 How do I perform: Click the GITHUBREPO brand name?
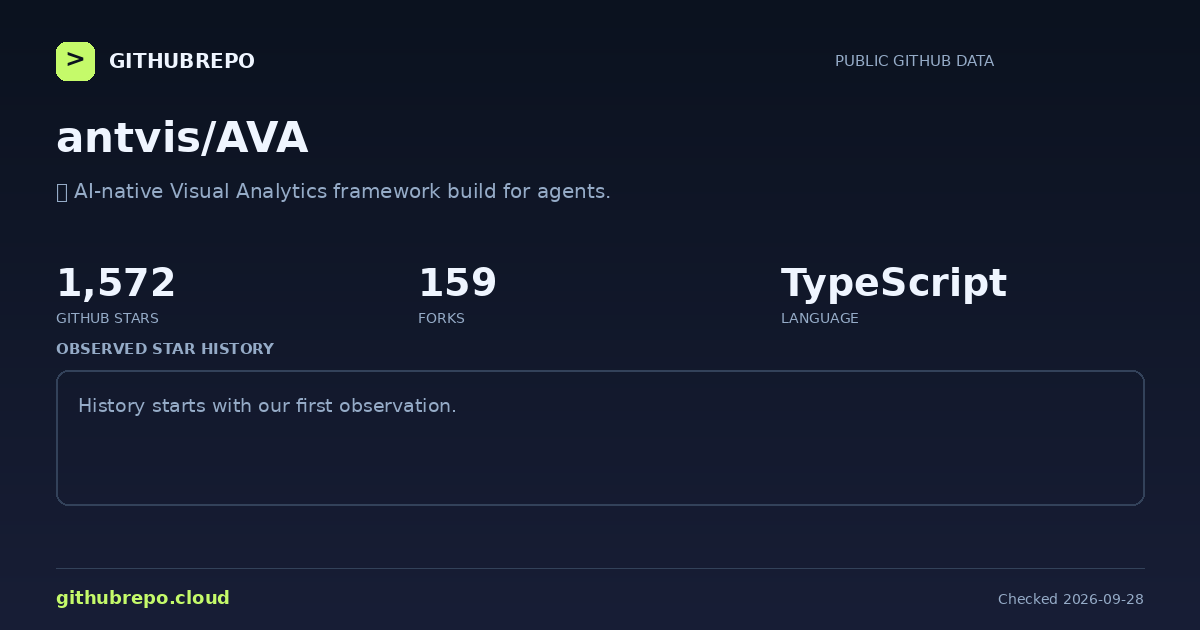click(x=182, y=61)
